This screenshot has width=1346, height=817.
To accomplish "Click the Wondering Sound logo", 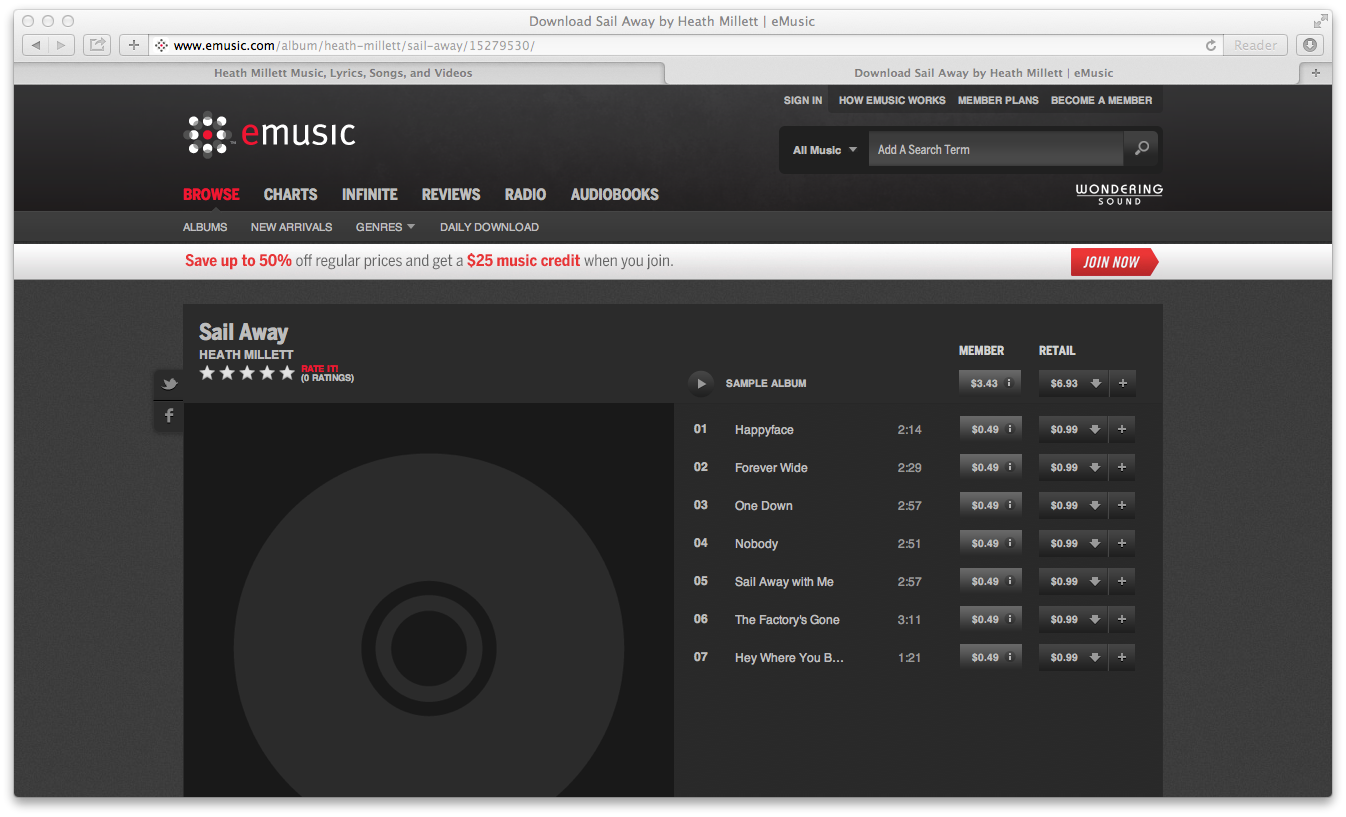I will click(1119, 194).
